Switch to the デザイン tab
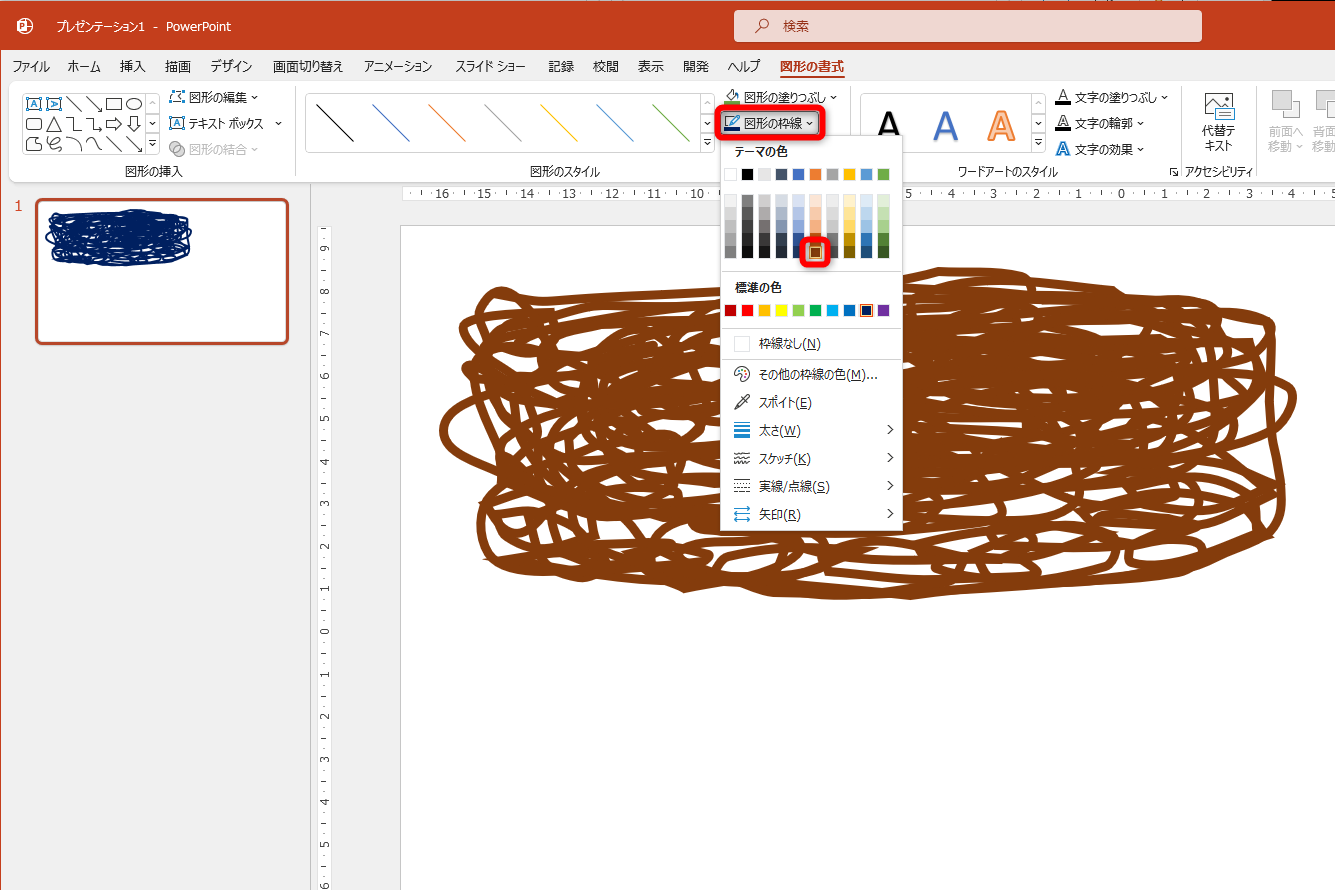This screenshot has width=1335, height=890. click(231, 67)
